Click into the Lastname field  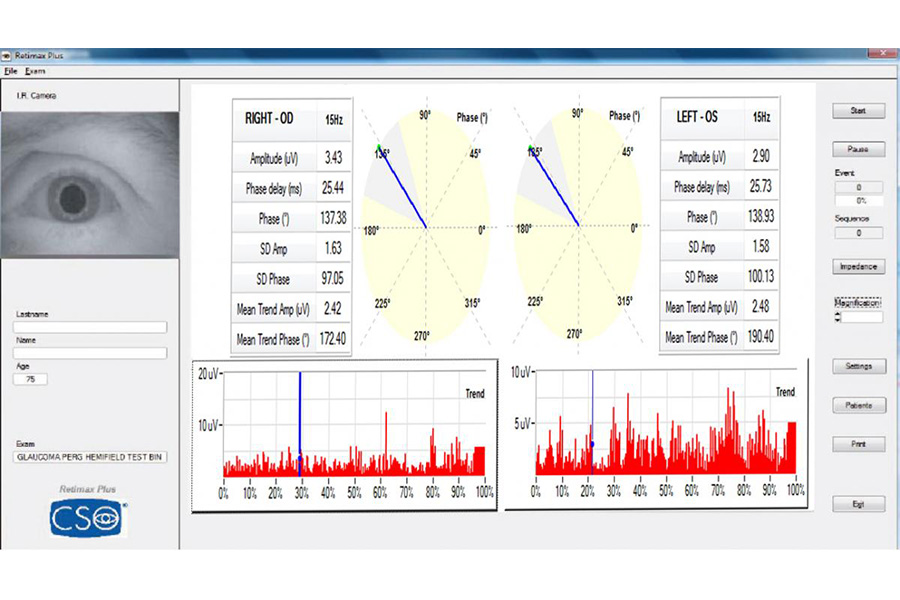[x=90, y=327]
